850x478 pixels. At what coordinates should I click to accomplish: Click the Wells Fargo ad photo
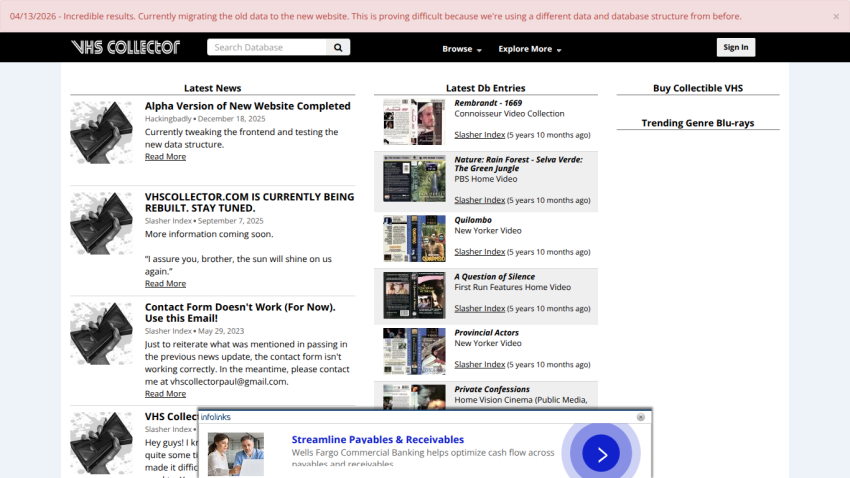(236, 454)
